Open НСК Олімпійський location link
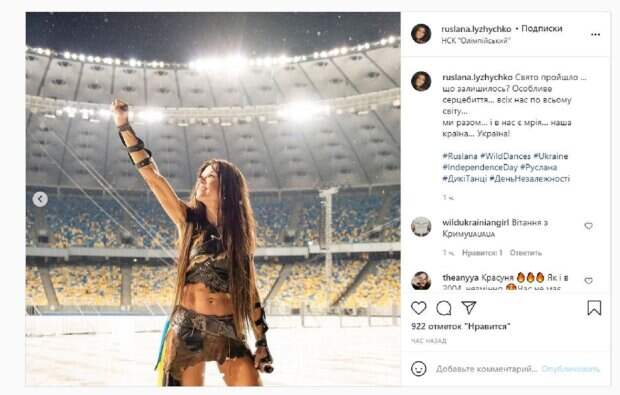Image resolution: width=620 pixels, height=395 pixels. (476, 41)
